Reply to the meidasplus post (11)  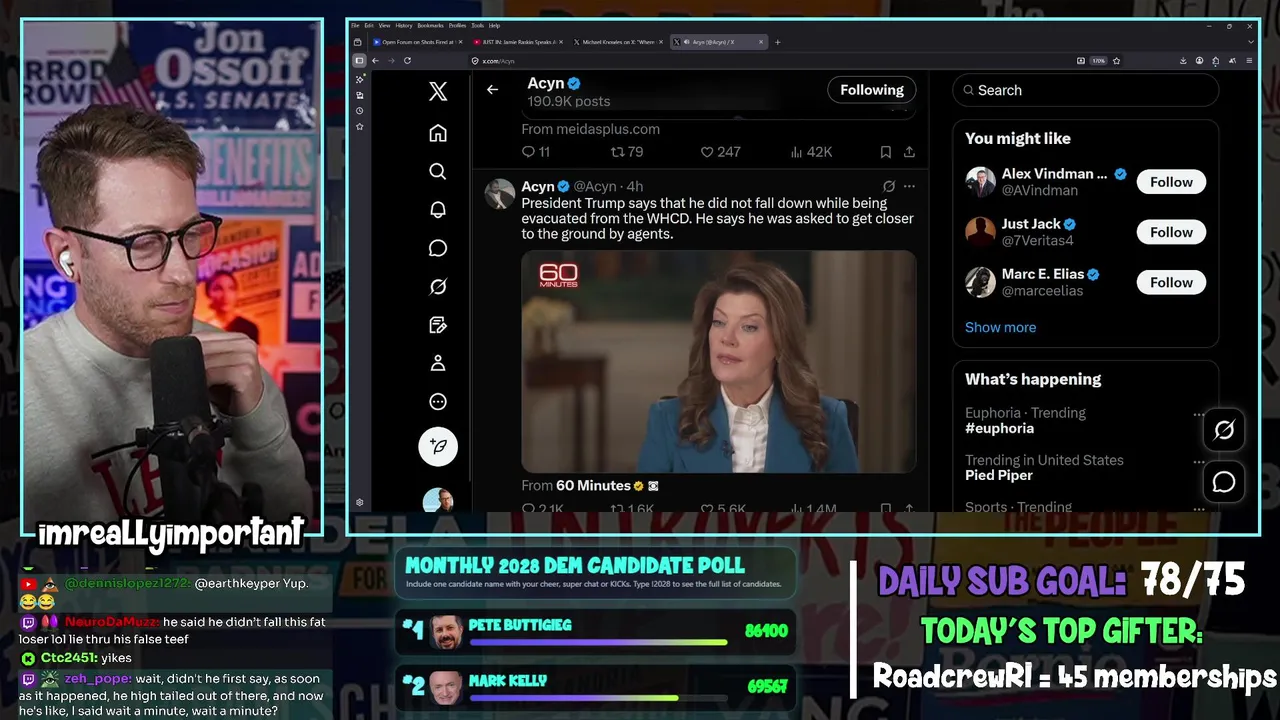click(536, 152)
